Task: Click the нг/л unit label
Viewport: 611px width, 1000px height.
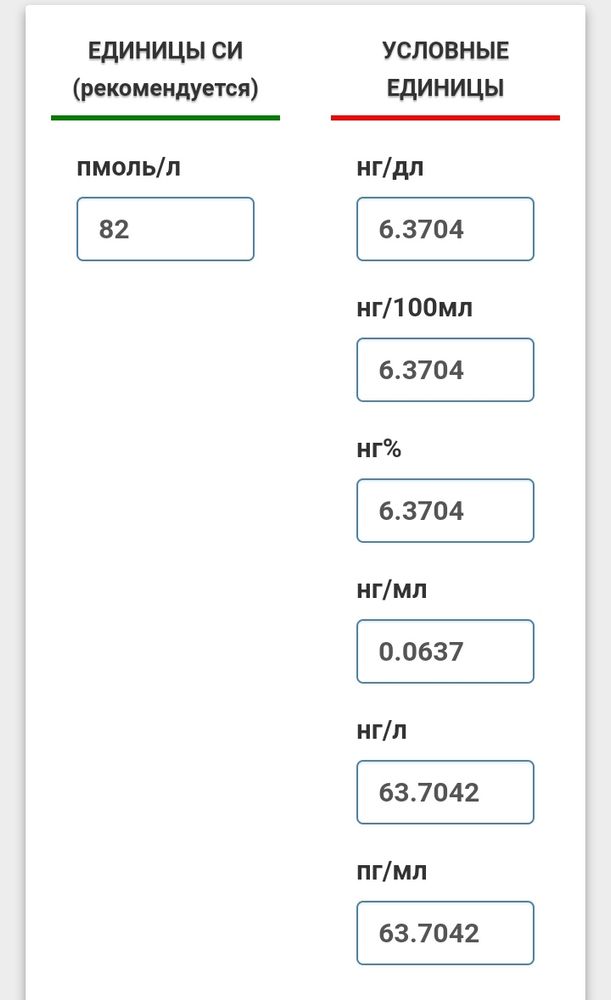Action: pos(382,731)
